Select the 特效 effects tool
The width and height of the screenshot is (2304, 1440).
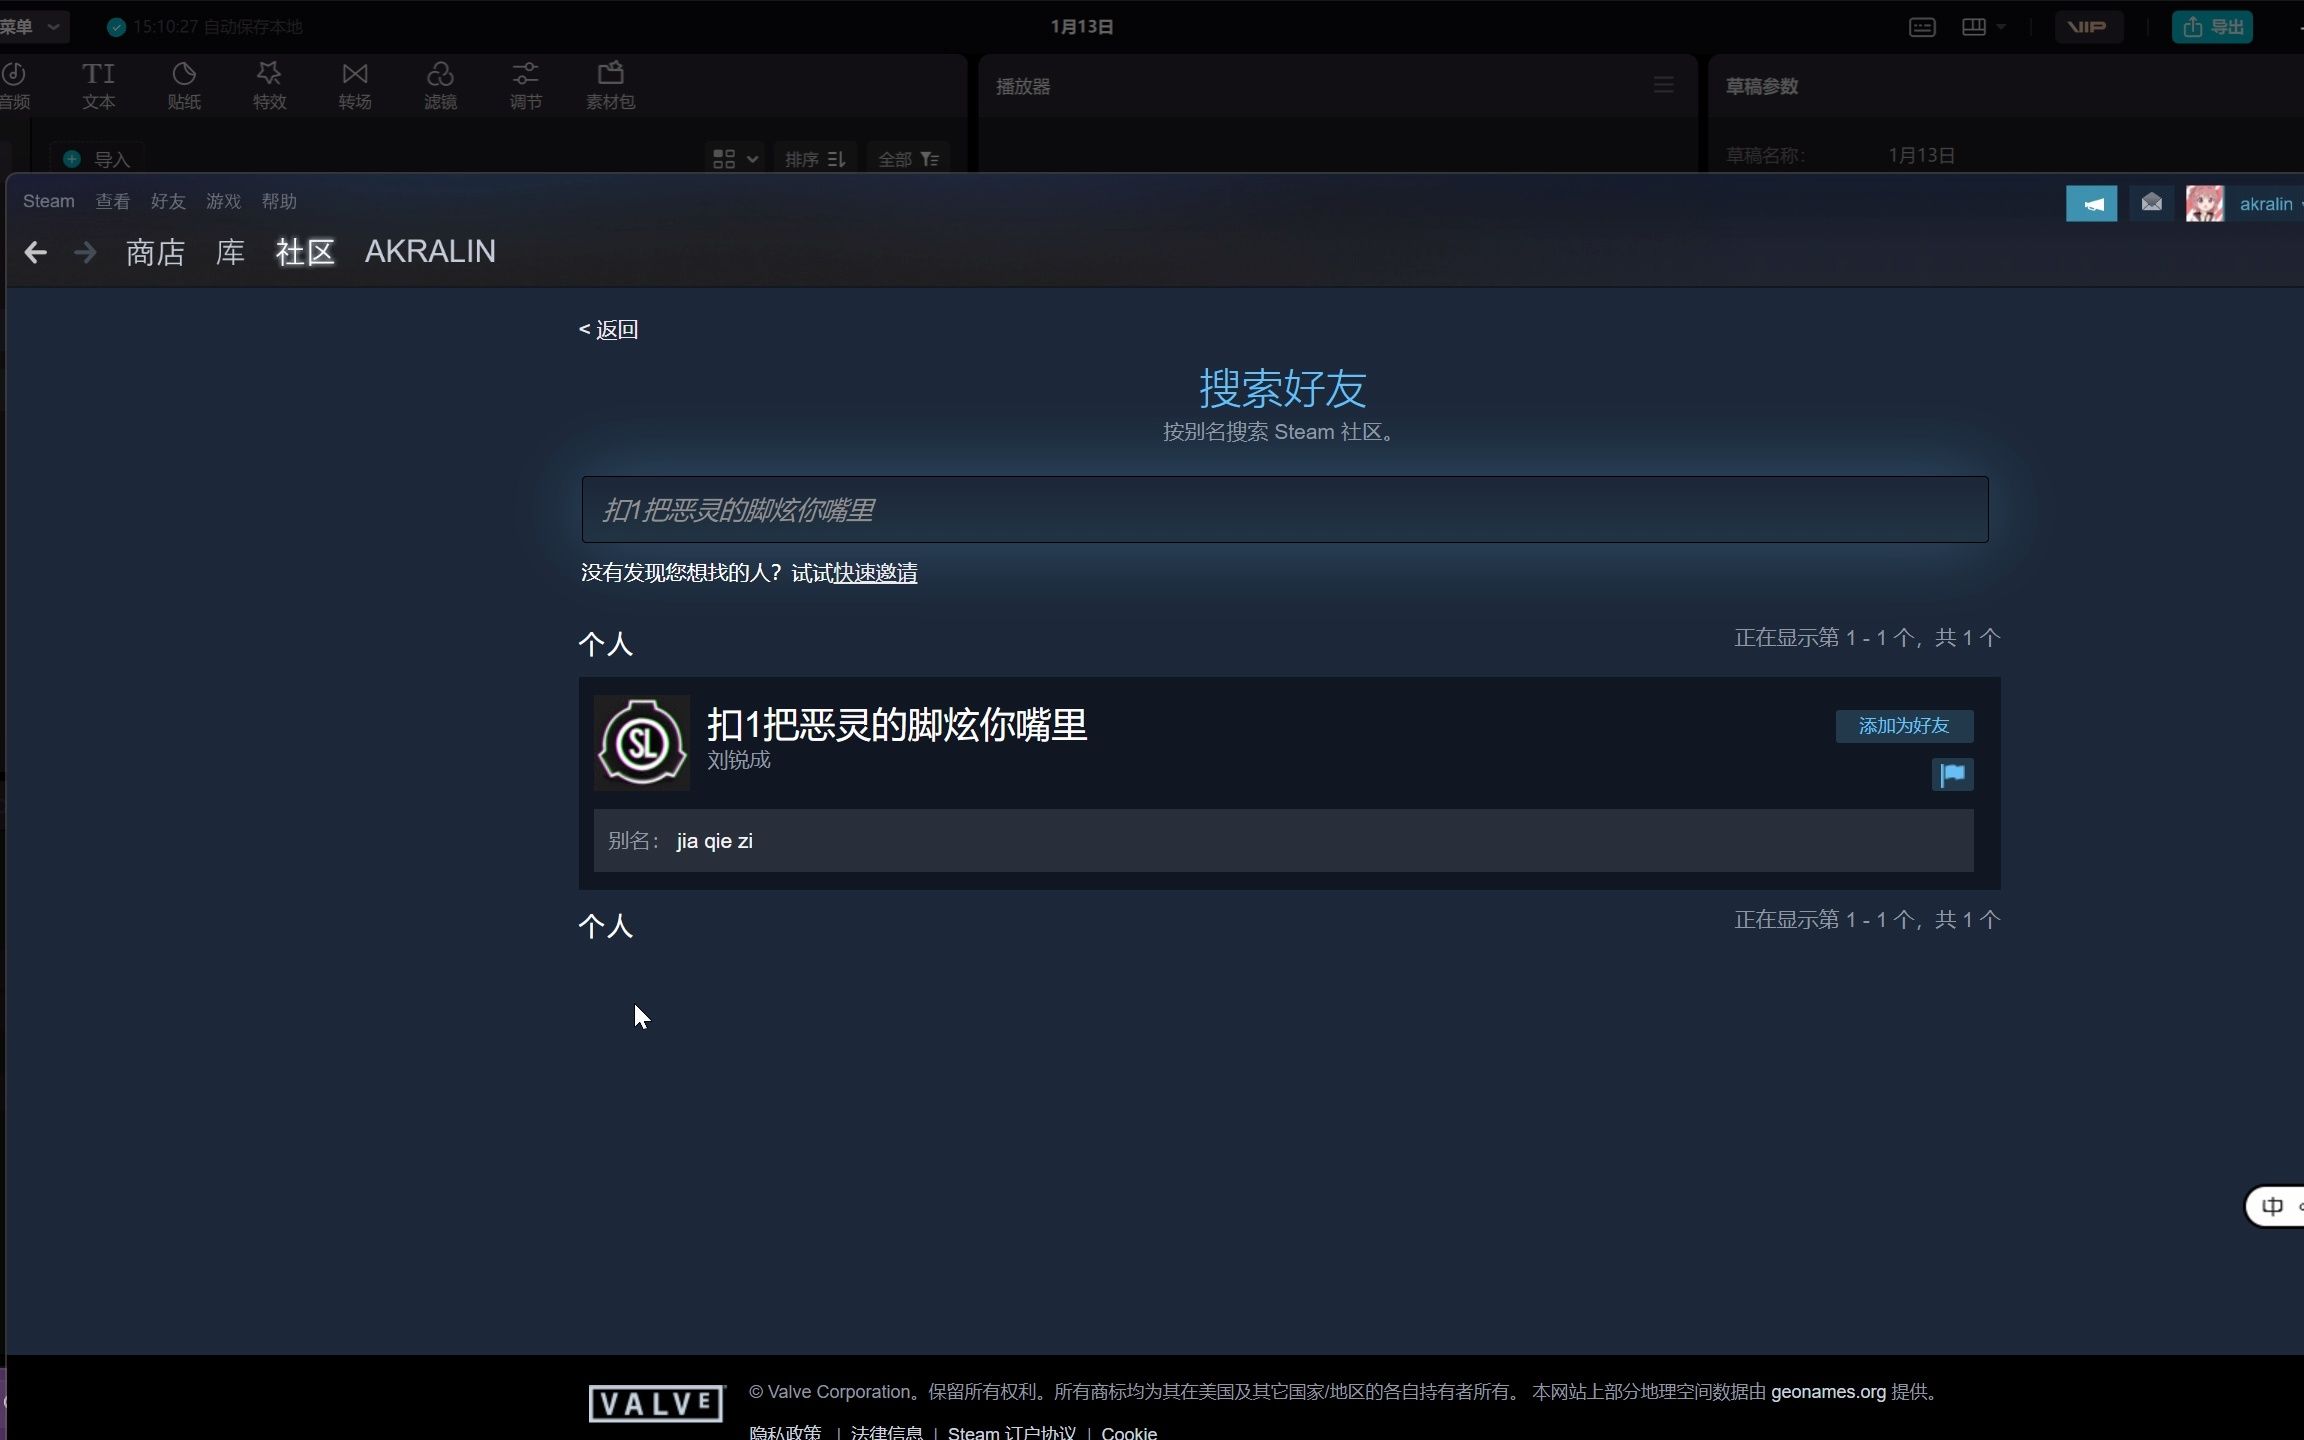(x=268, y=85)
